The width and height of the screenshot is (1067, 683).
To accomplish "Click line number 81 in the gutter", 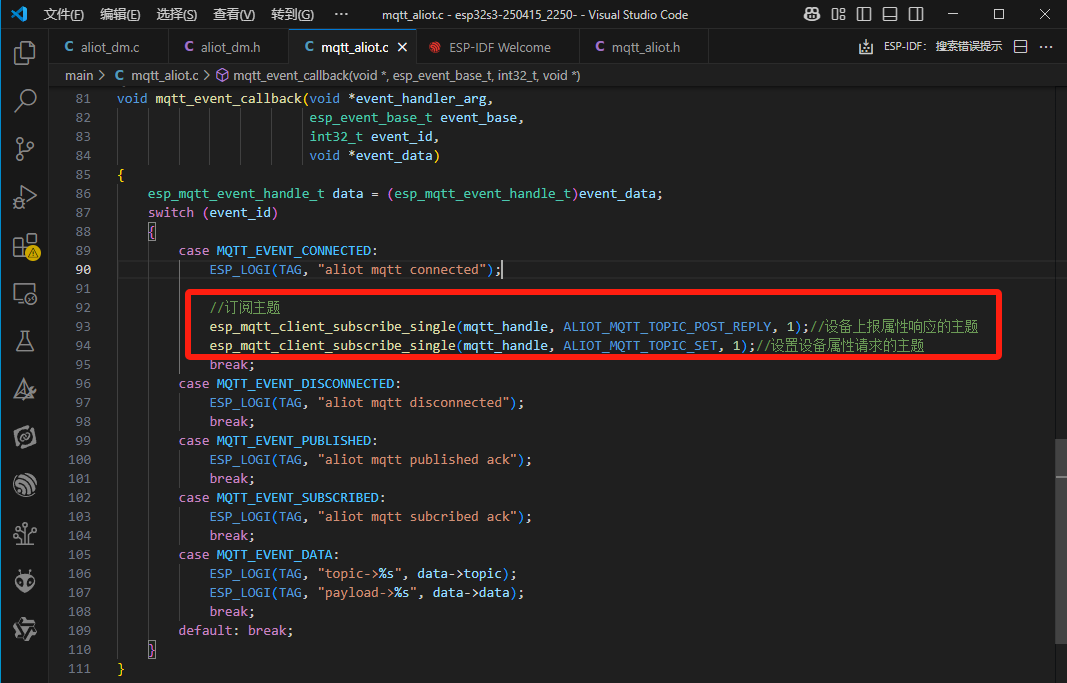I will point(82,99).
